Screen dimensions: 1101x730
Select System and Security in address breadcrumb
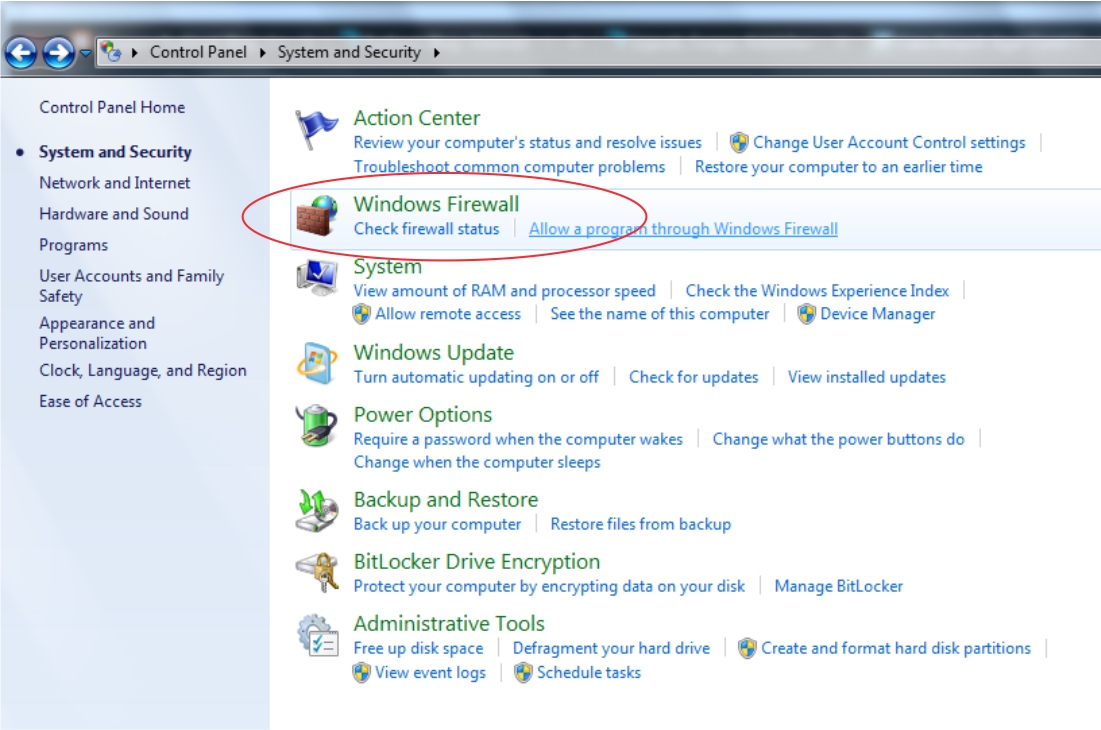[x=349, y=53]
